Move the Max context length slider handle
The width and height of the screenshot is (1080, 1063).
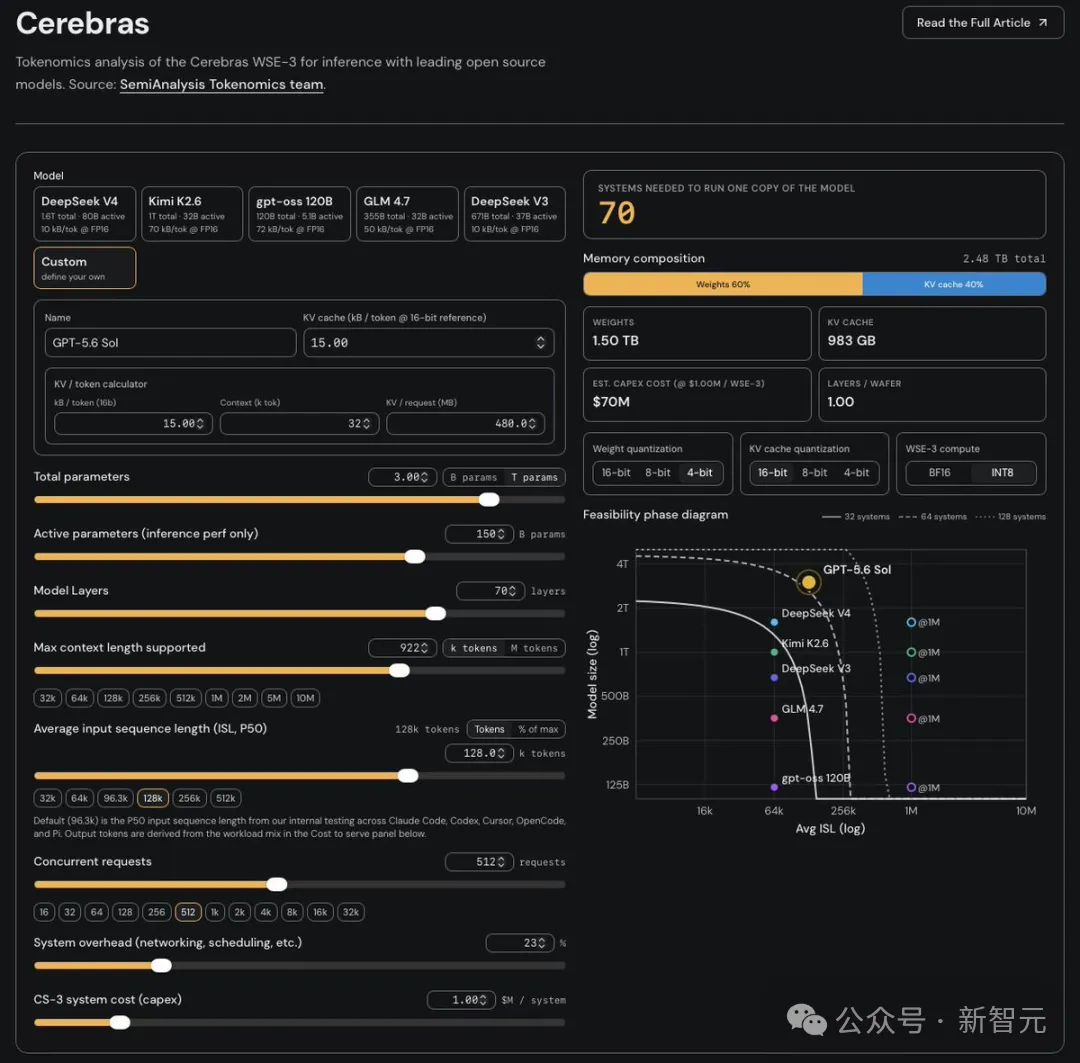tap(399, 670)
